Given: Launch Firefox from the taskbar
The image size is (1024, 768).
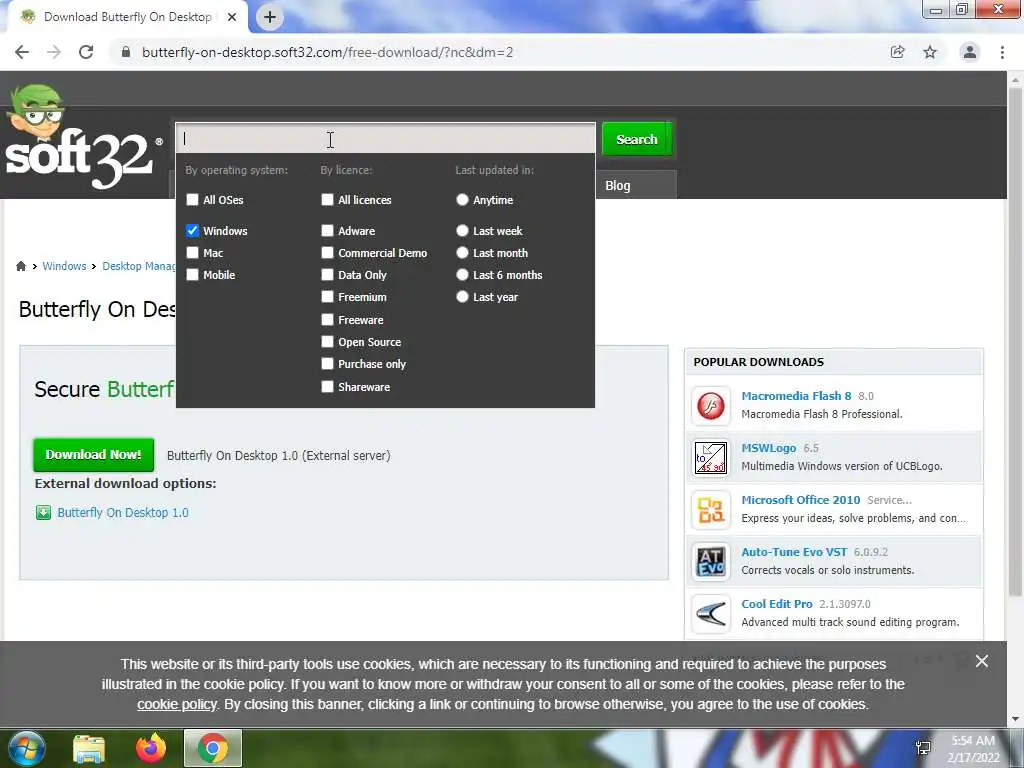Looking at the screenshot, I should (151, 748).
